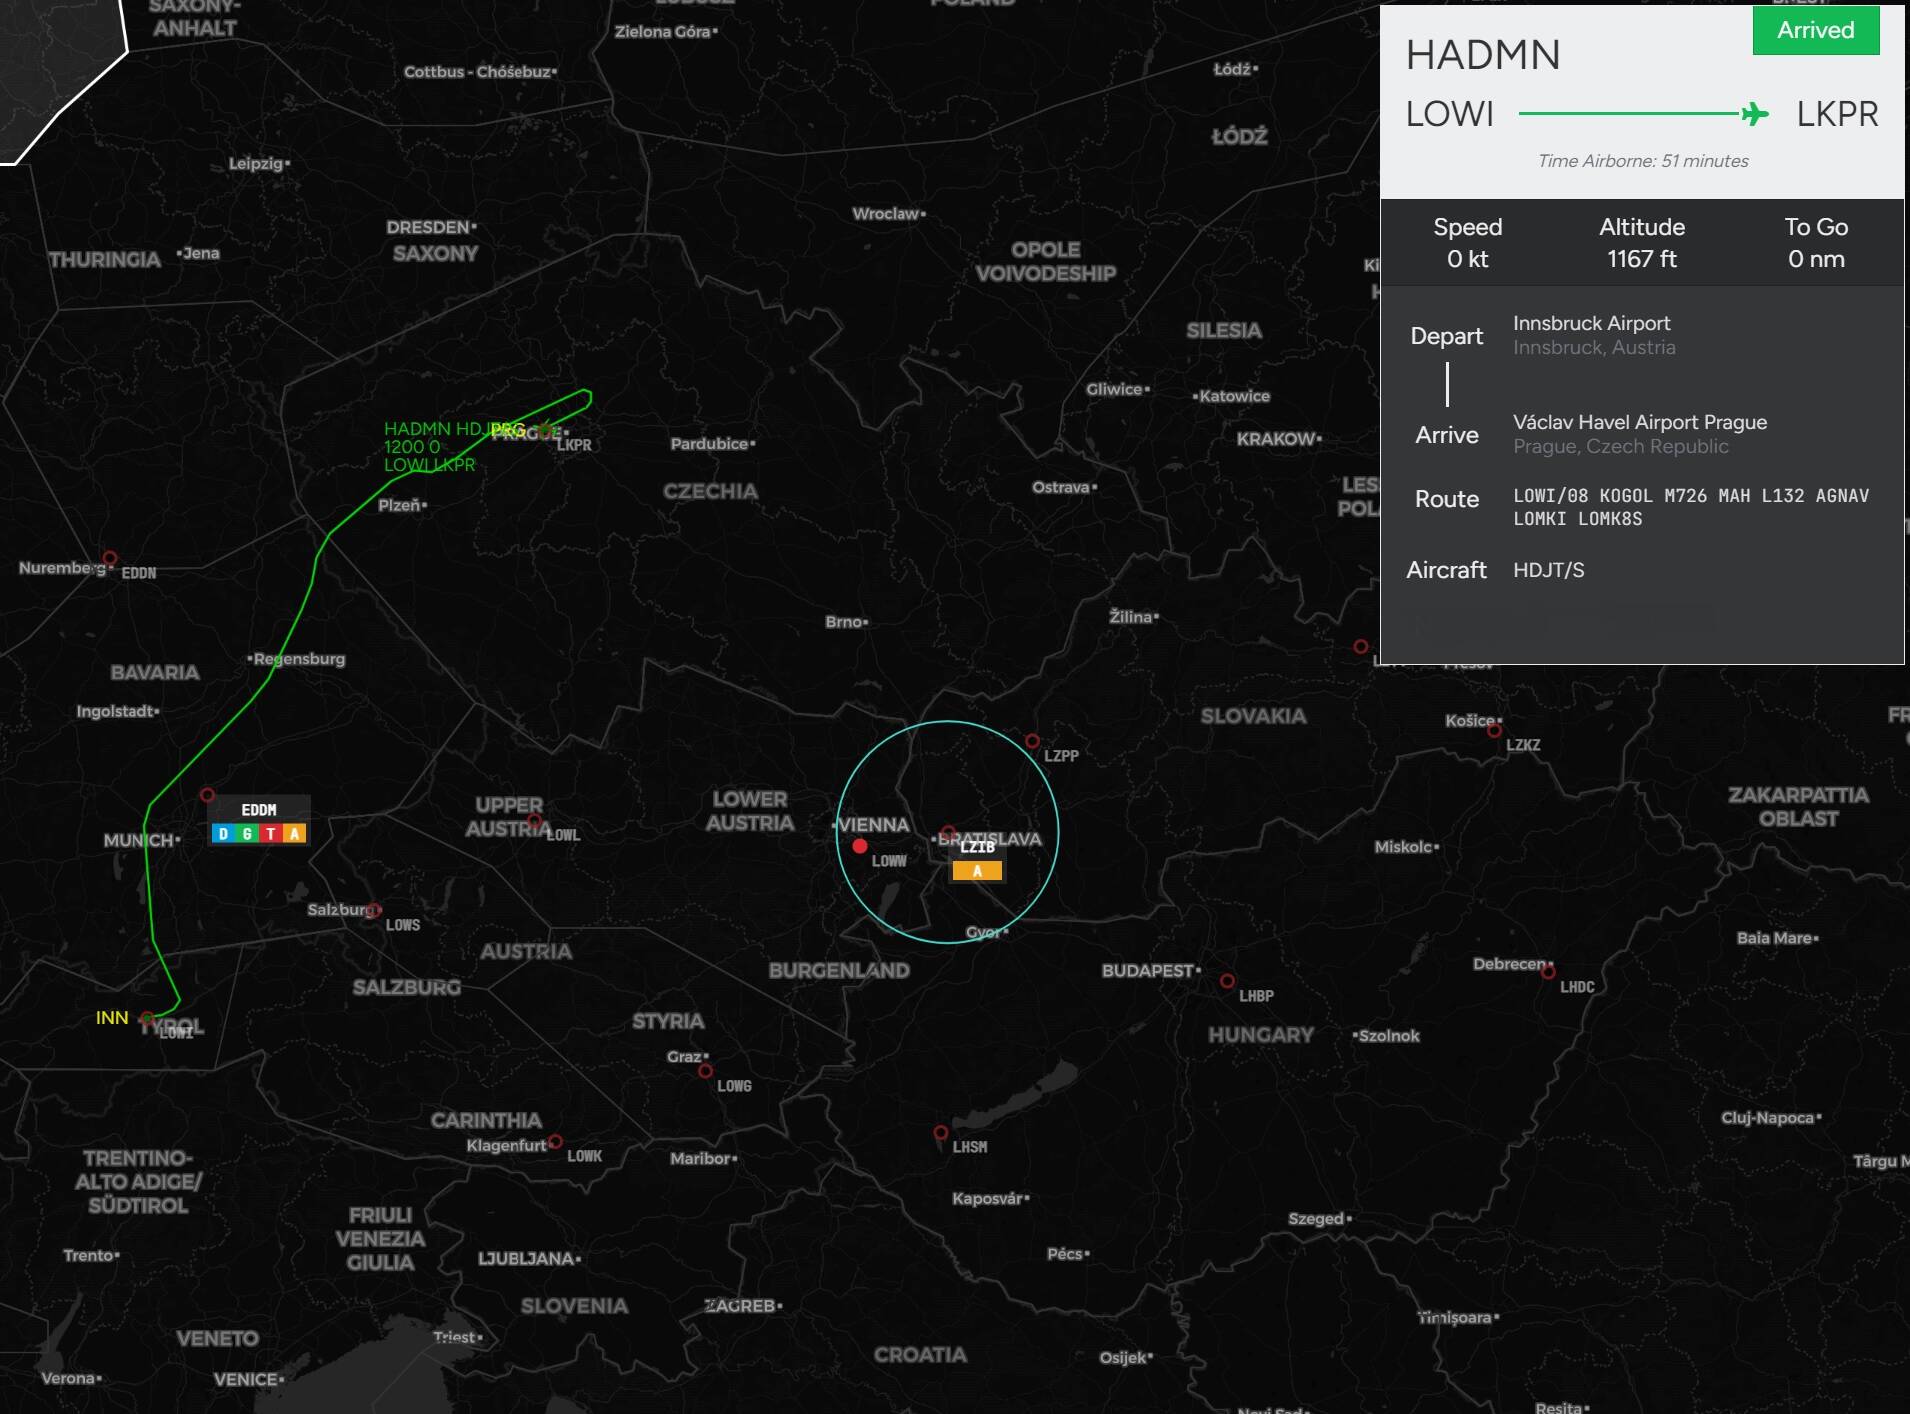The width and height of the screenshot is (1910, 1414).
Task: Click the green Arrived status badge
Action: (1816, 30)
